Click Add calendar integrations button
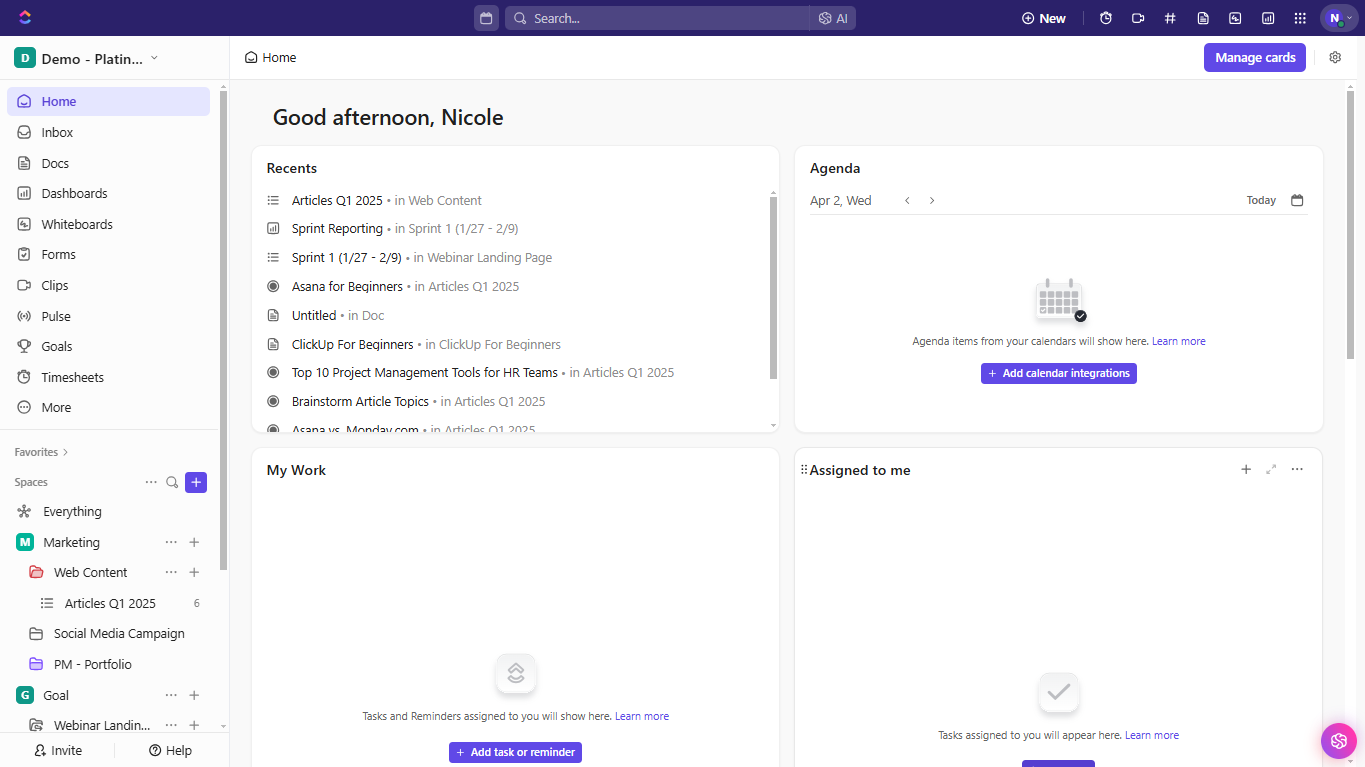Image resolution: width=1365 pixels, height=767 pixels. [1058, 373]
